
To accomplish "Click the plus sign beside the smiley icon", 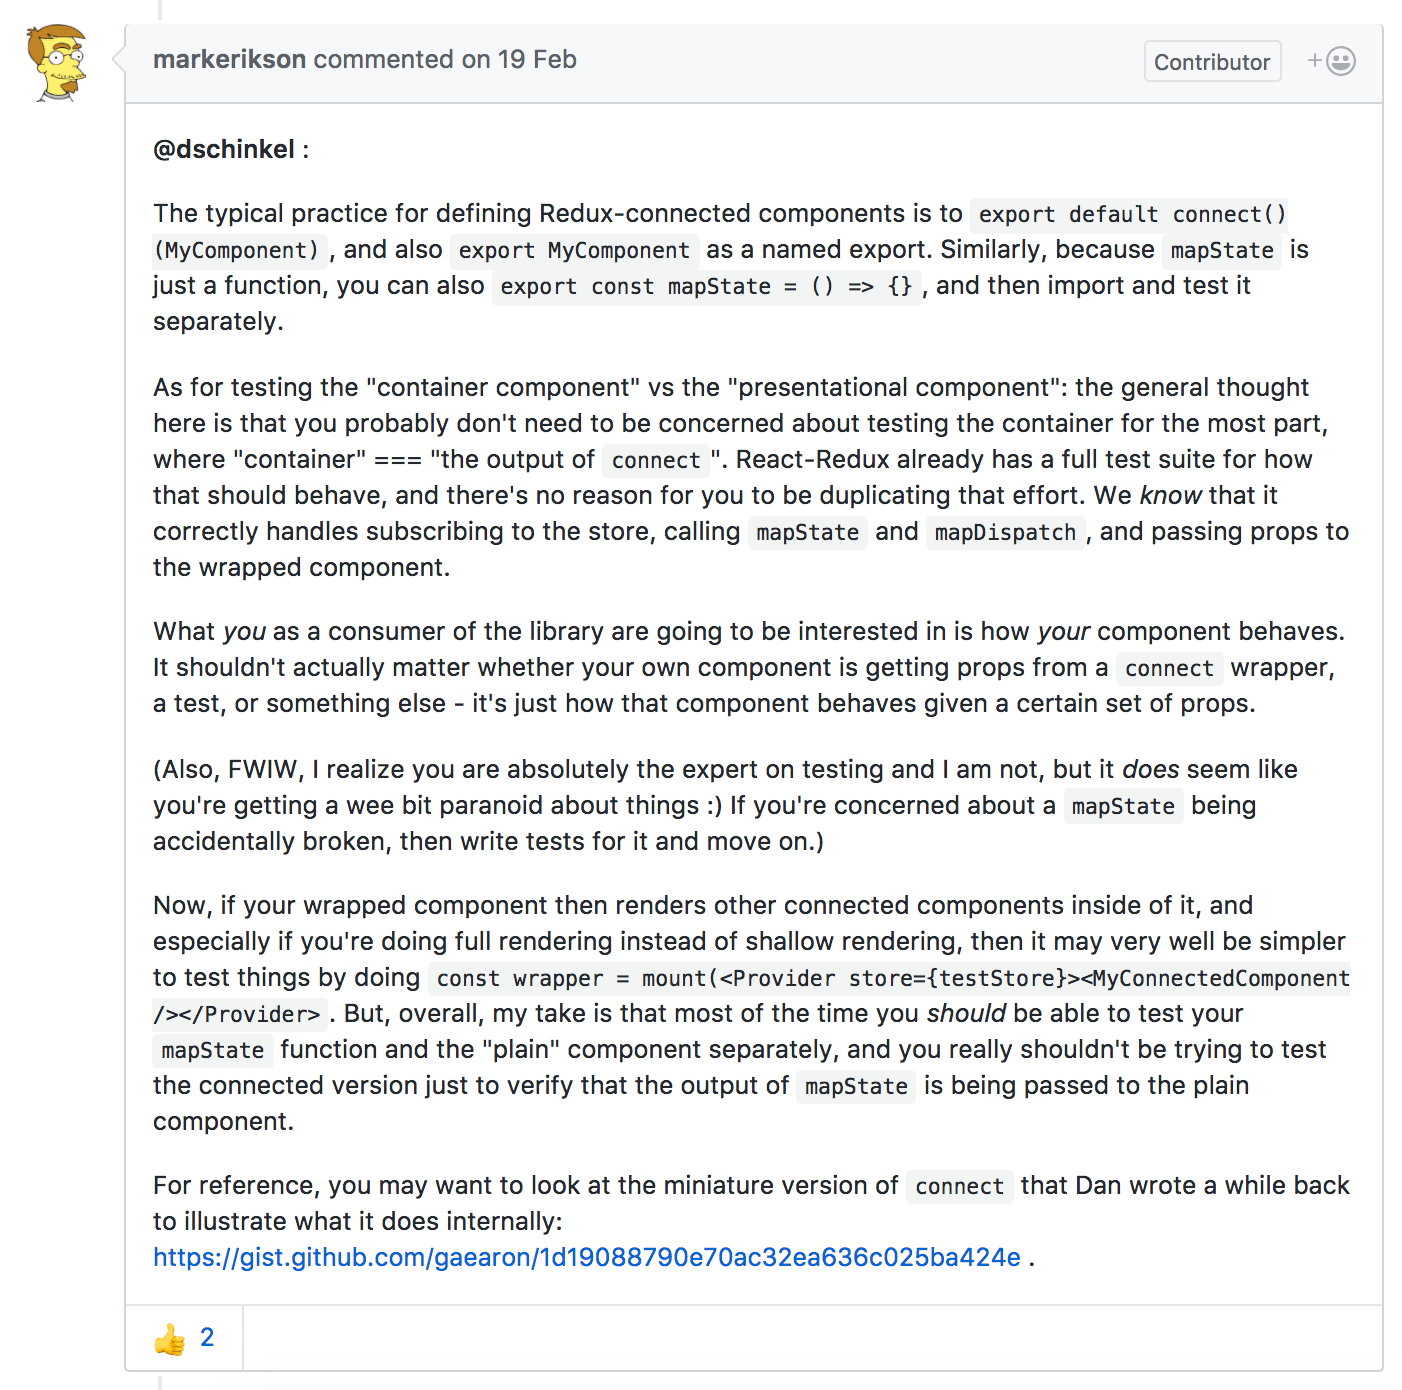I will (x=1313, y=60).
